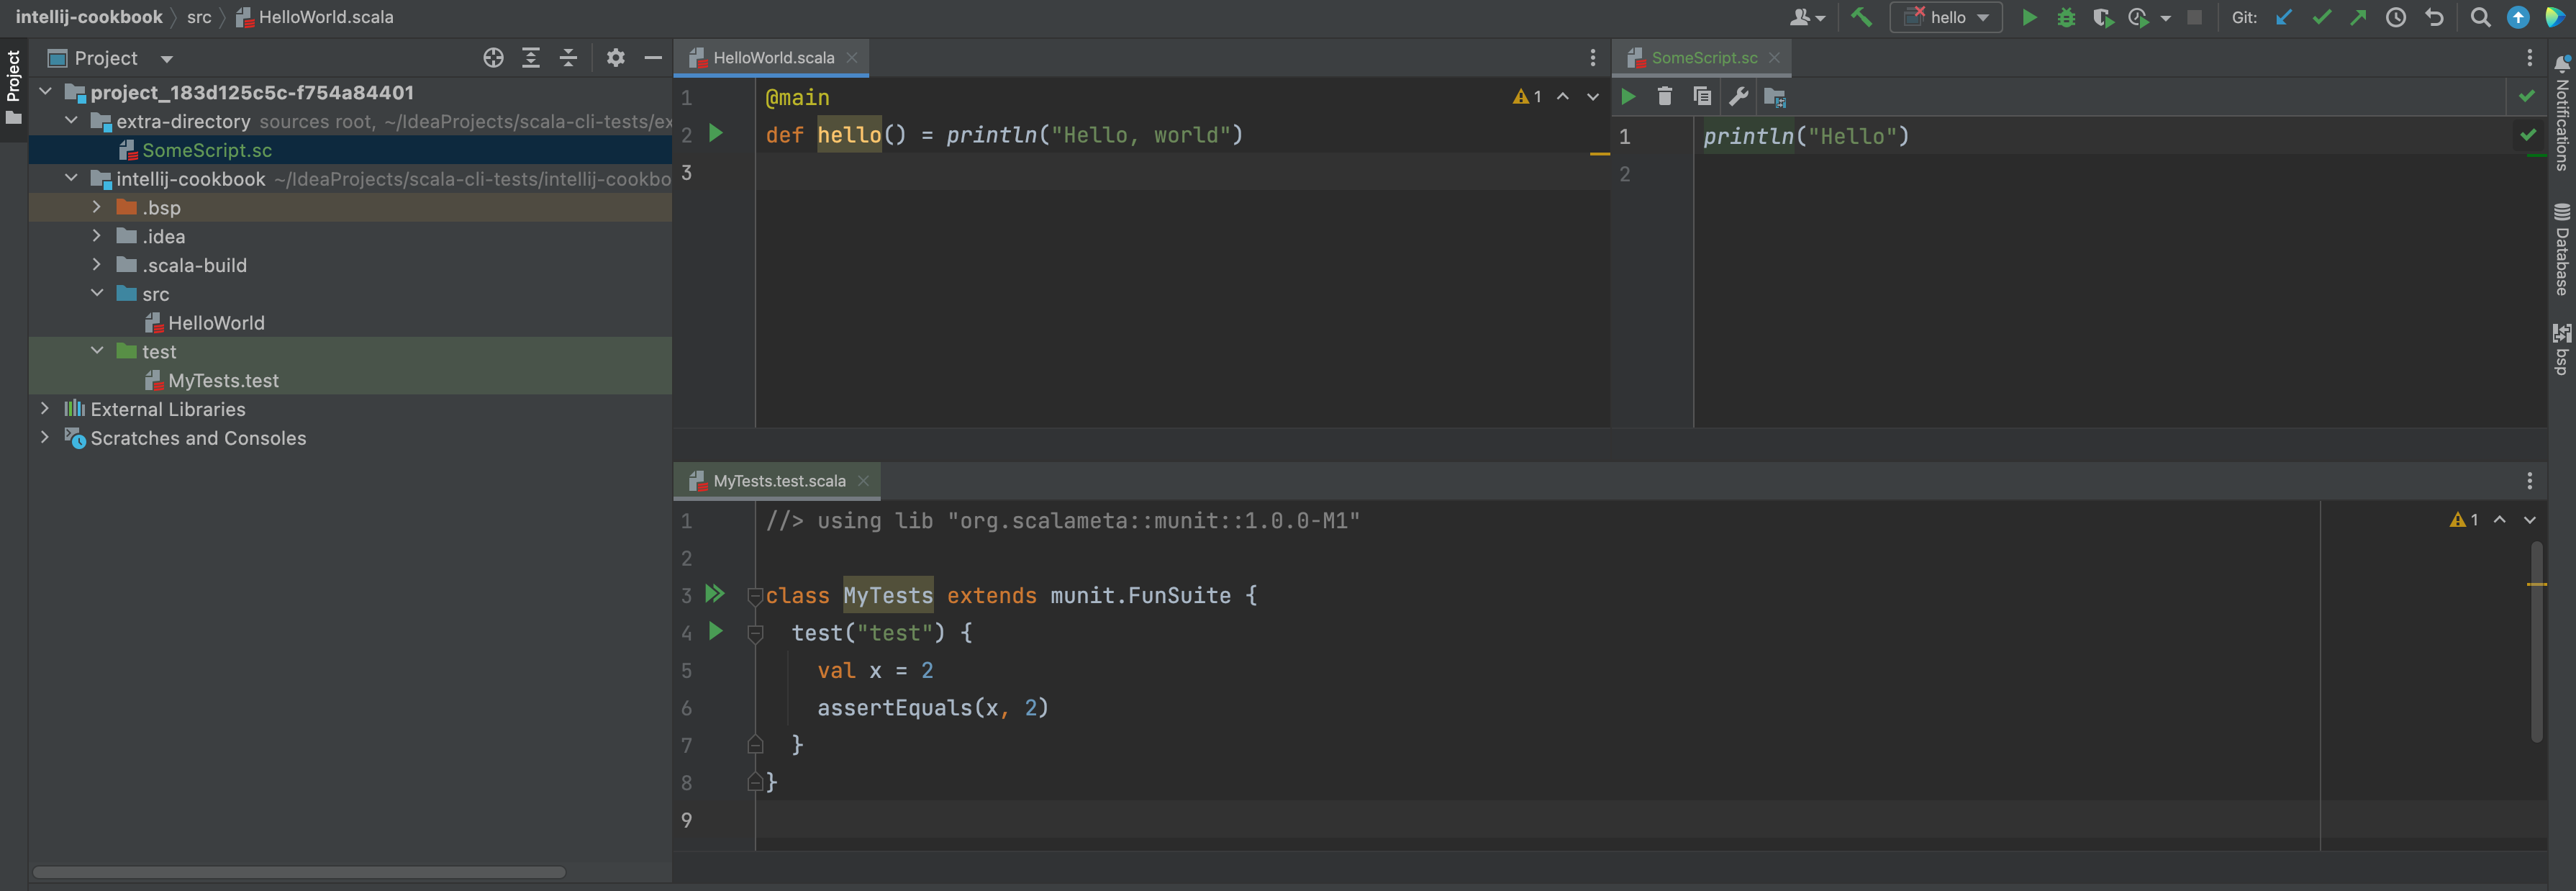Open Search Everywhere magnifier icon
This screenshot has width=2576, height=891.
[x=2480, y=17]
